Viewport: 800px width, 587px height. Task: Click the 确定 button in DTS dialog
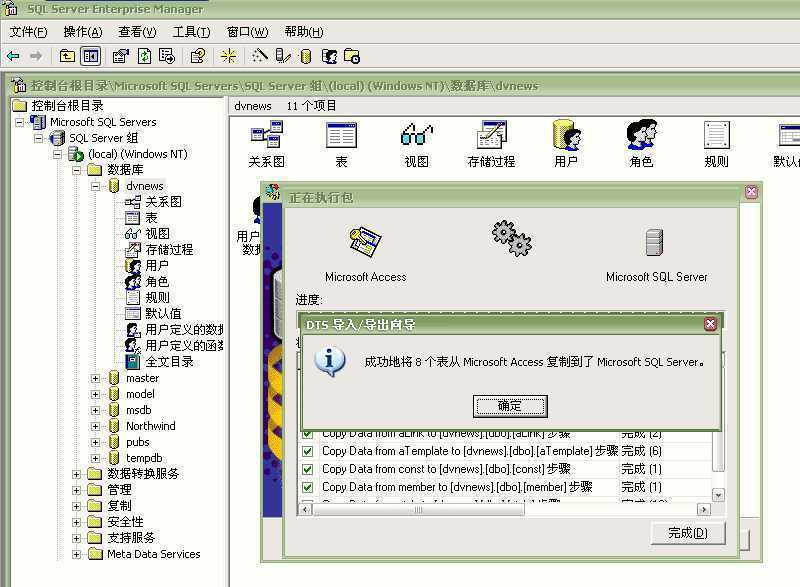(x=510, y=406)
